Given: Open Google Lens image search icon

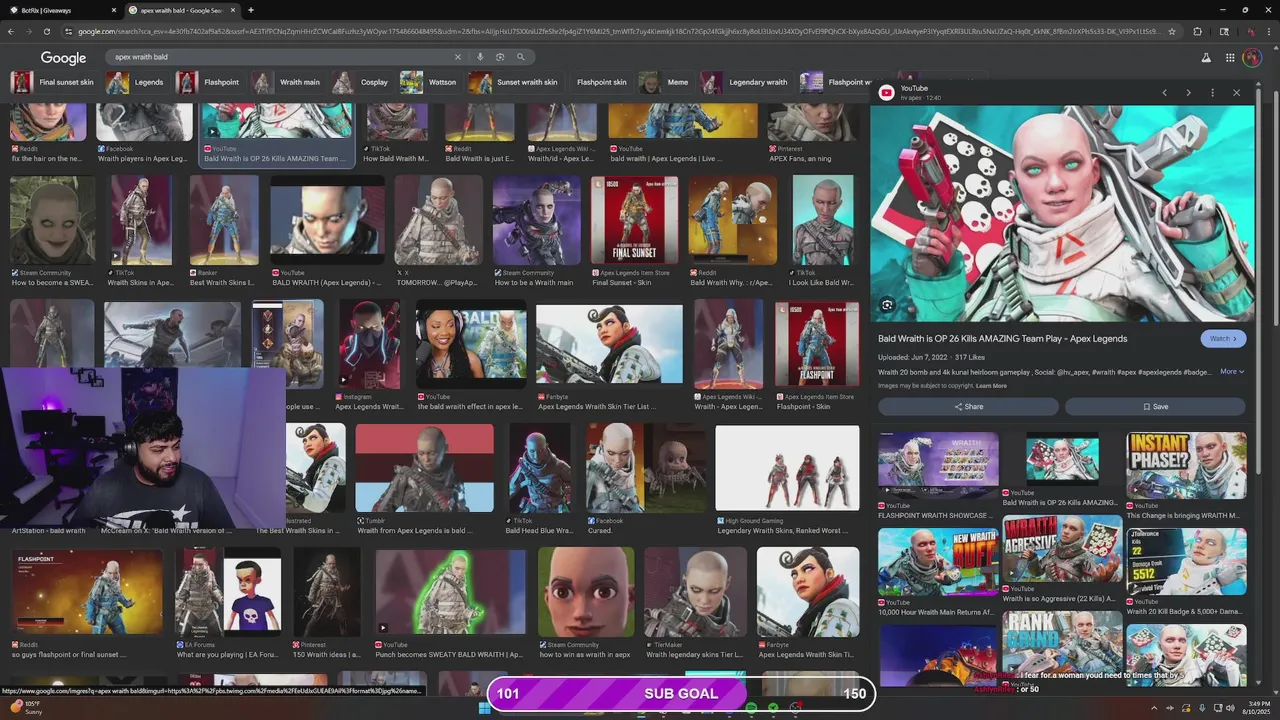Looking at the screenshot, I should 500,57.
